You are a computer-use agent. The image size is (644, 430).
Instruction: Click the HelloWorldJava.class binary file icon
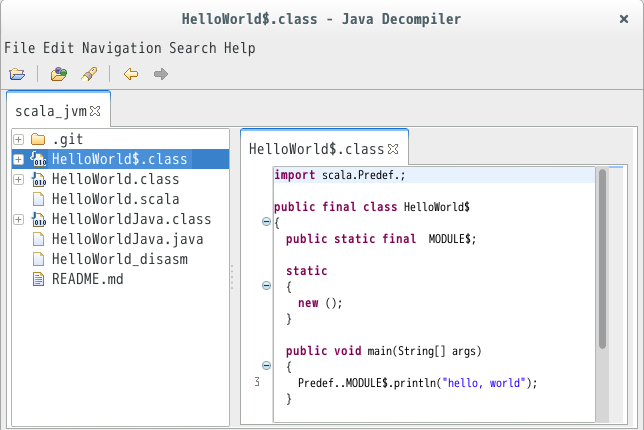coord(39,219)
